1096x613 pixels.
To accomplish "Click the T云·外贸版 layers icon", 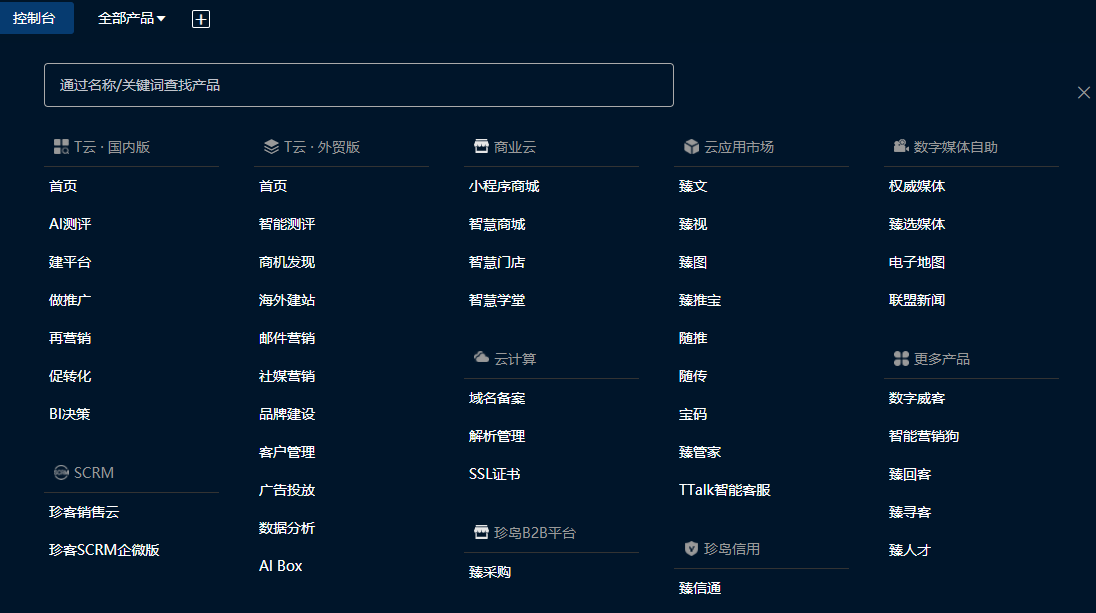I will coord(271,147).
